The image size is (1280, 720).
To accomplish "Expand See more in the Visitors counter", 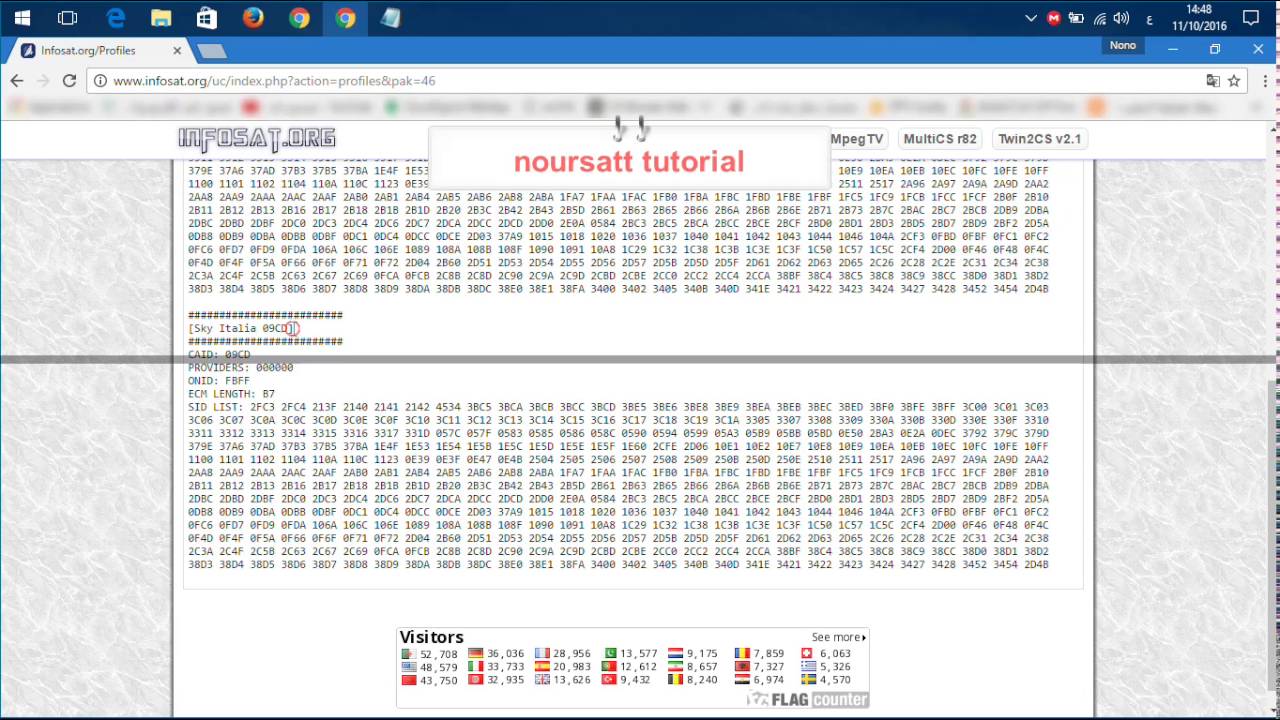I will tap(838, 637).
